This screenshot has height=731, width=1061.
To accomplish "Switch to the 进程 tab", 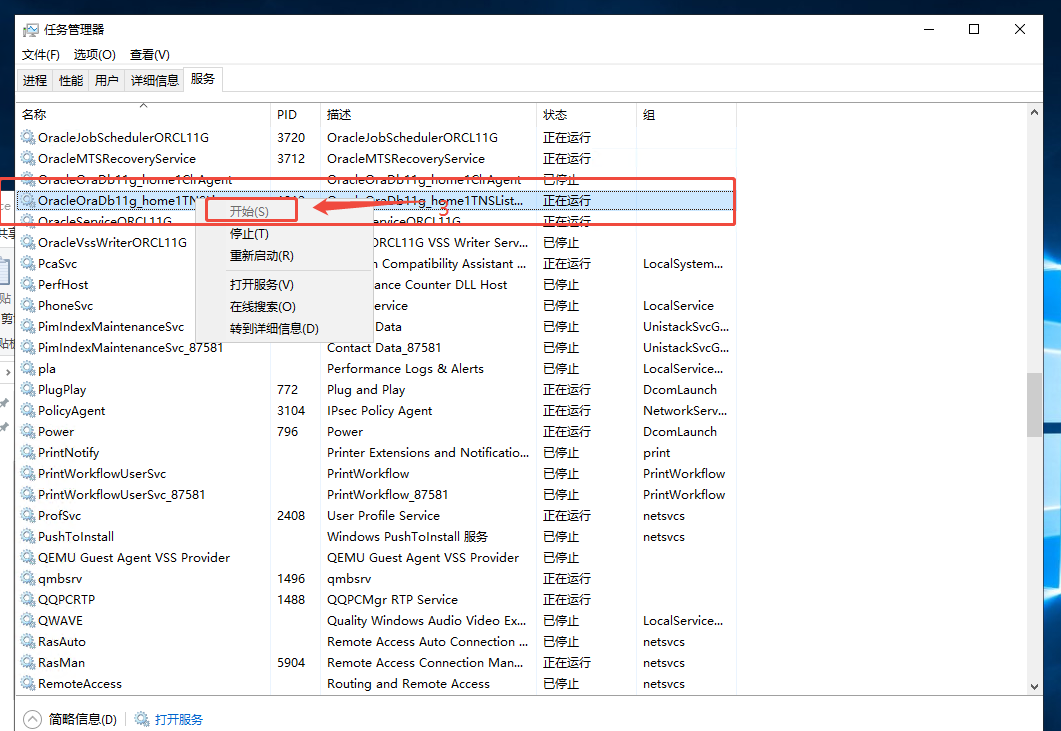I will (x=35, y=81).
